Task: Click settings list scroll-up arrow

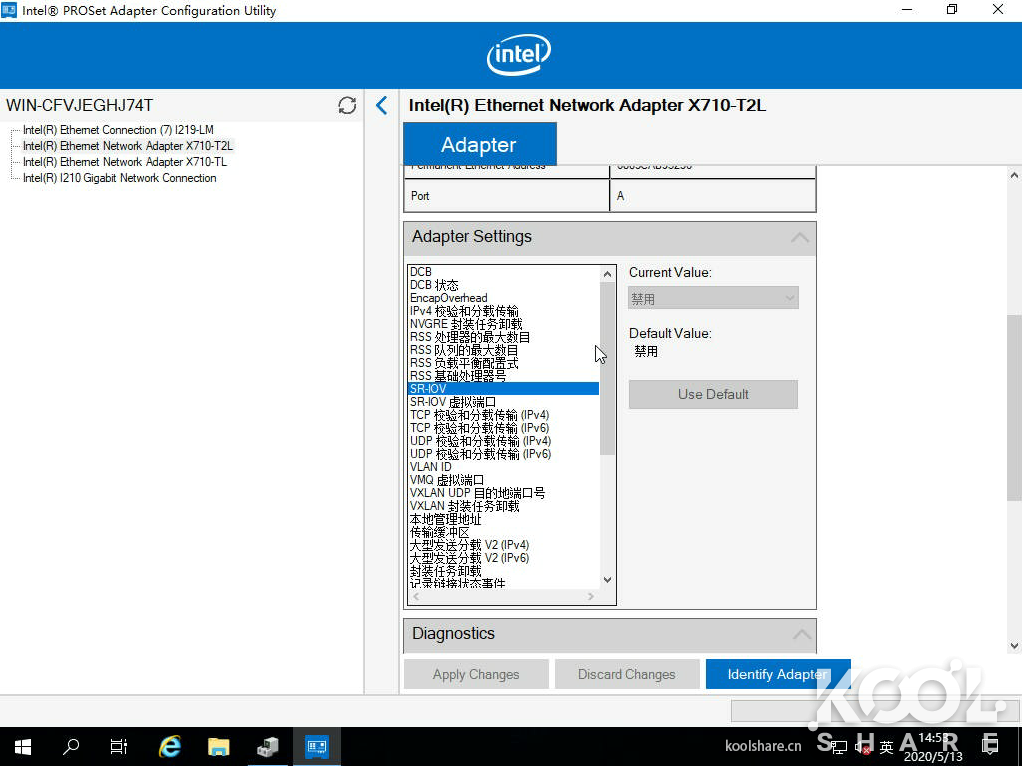Action: pyautogui.click(x=607, y=274)
